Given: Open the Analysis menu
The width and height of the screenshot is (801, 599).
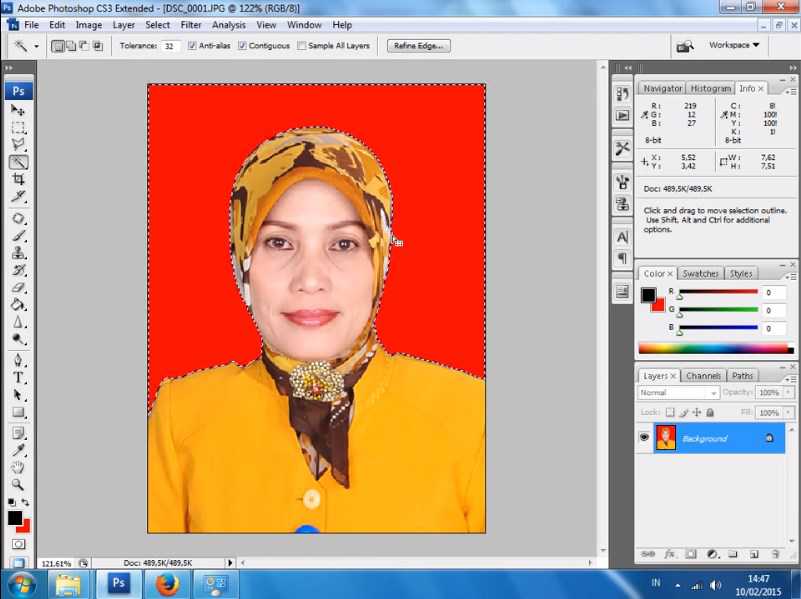Looking at the screenshot, I should point(228,25).
